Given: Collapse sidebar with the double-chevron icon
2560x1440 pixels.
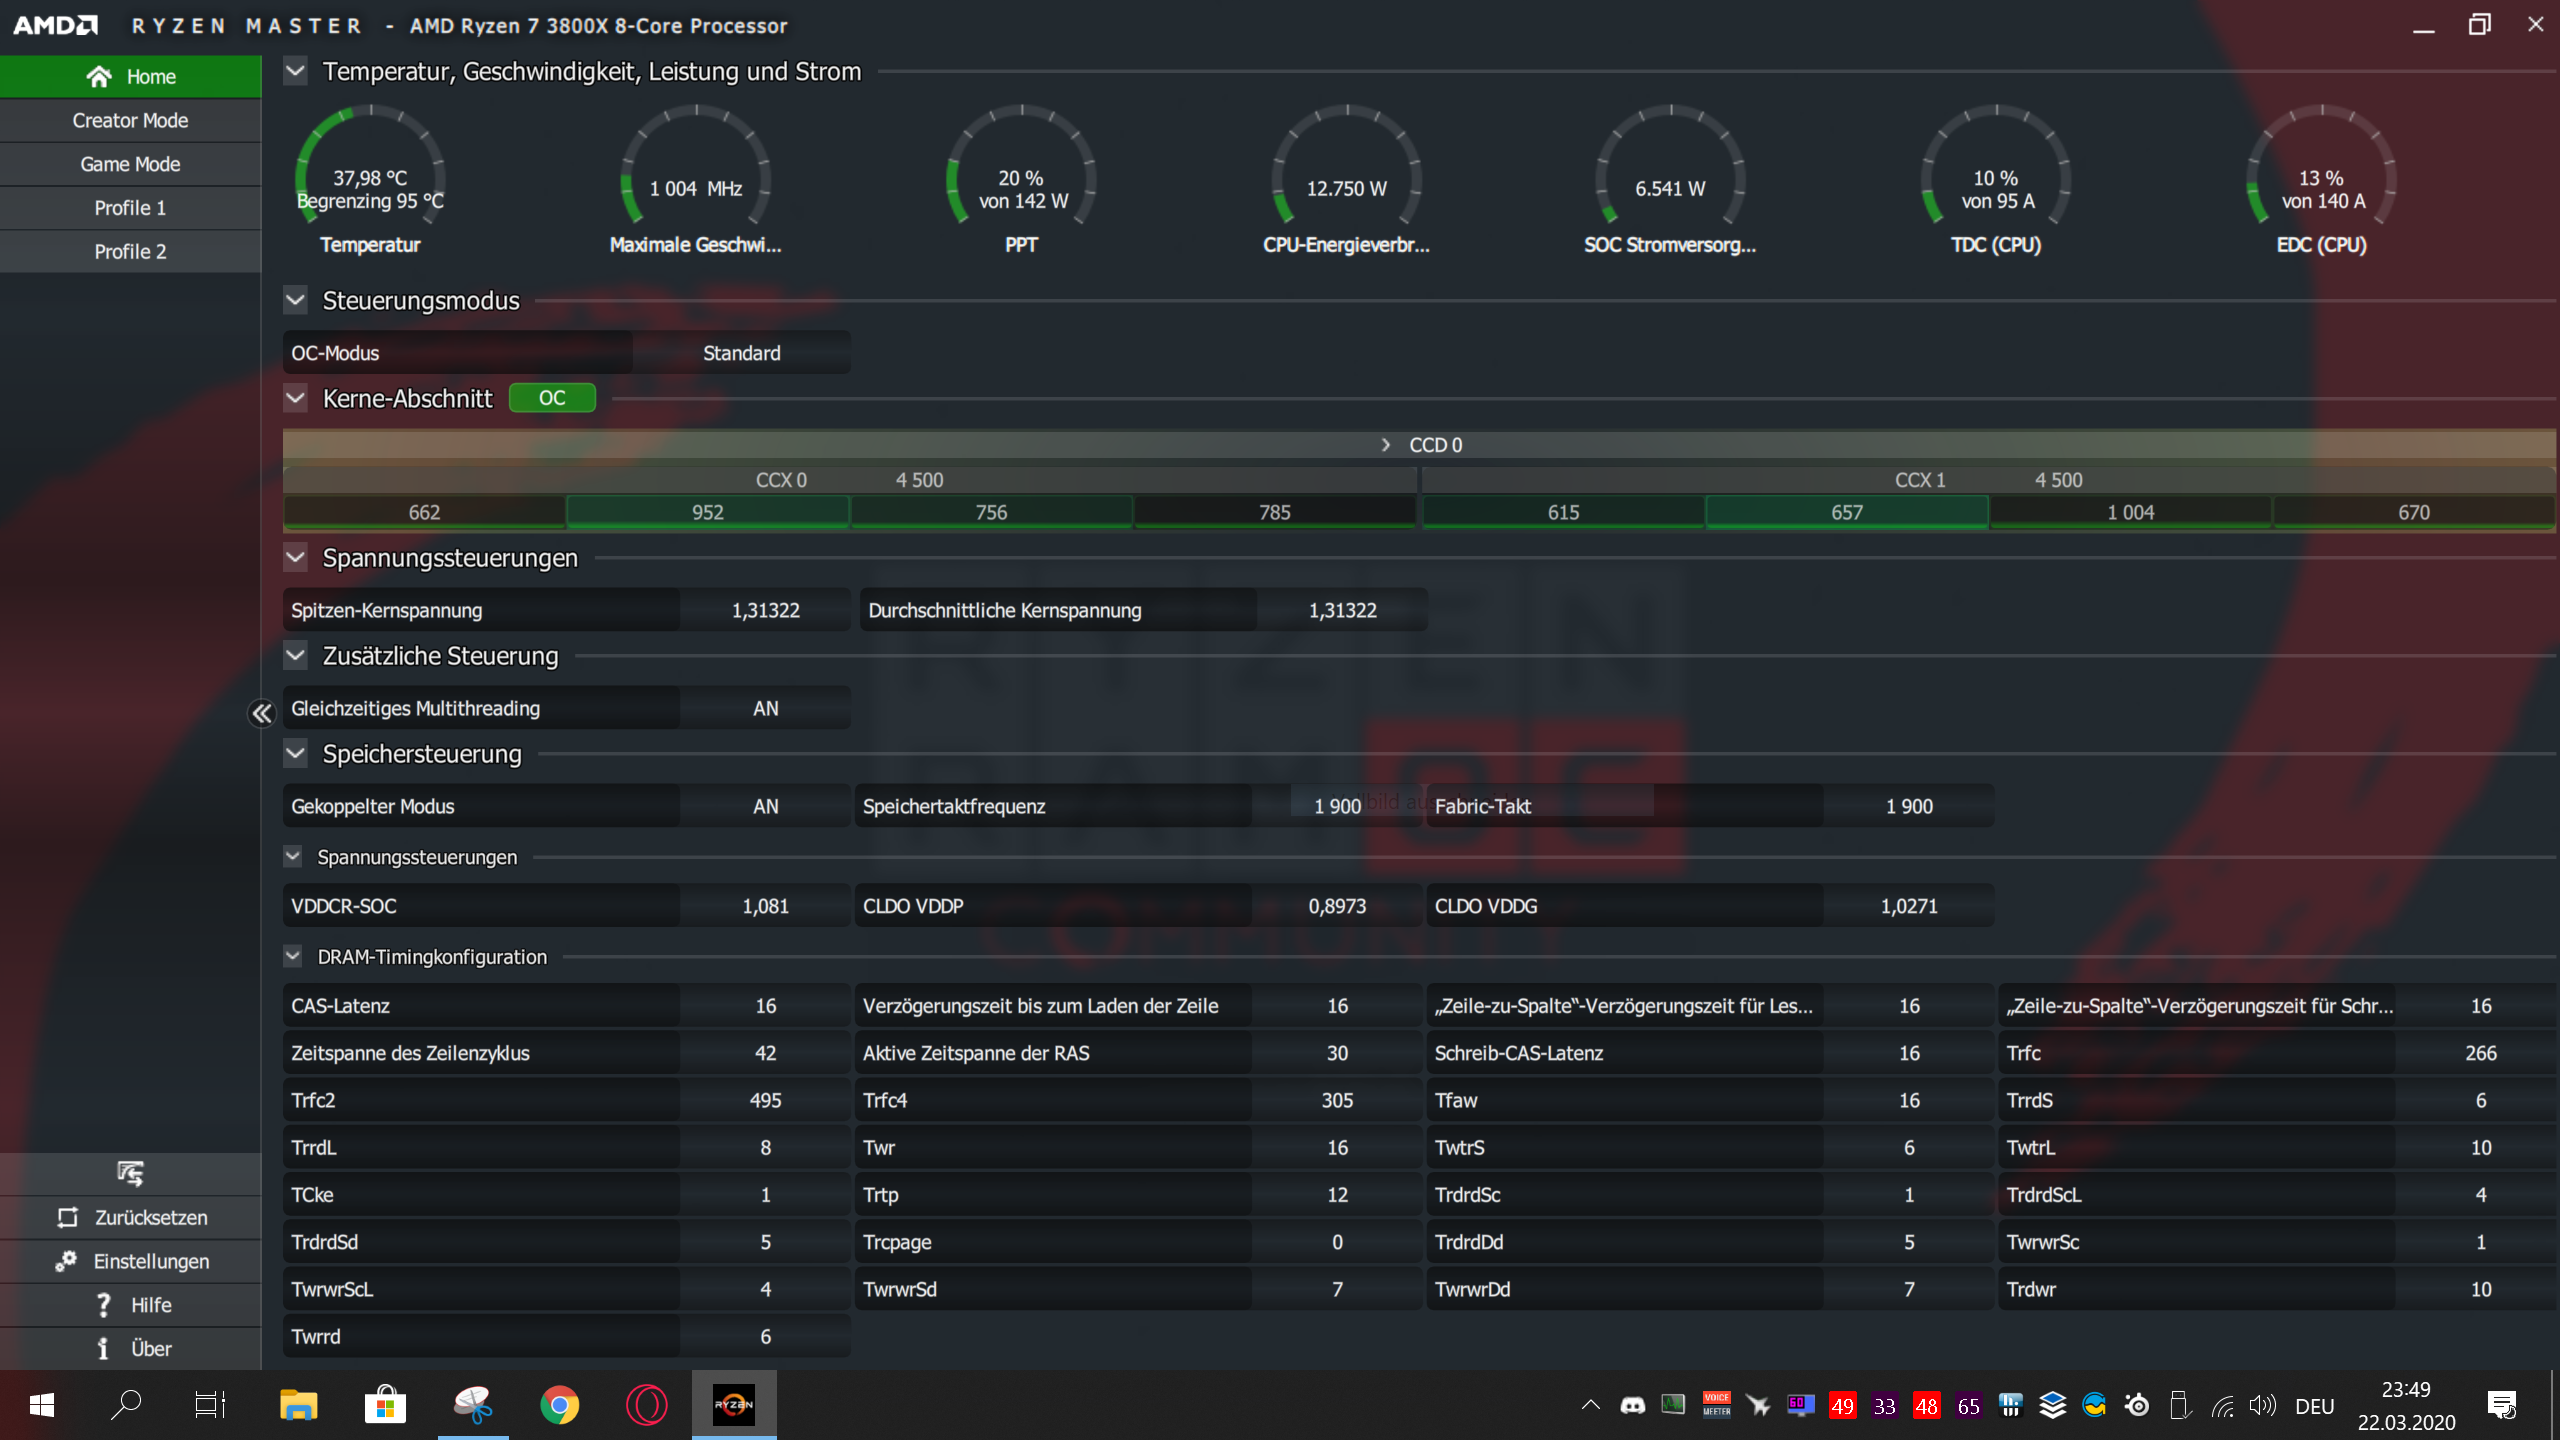Looking at the screenshot, I should click(x=261, y=713).
